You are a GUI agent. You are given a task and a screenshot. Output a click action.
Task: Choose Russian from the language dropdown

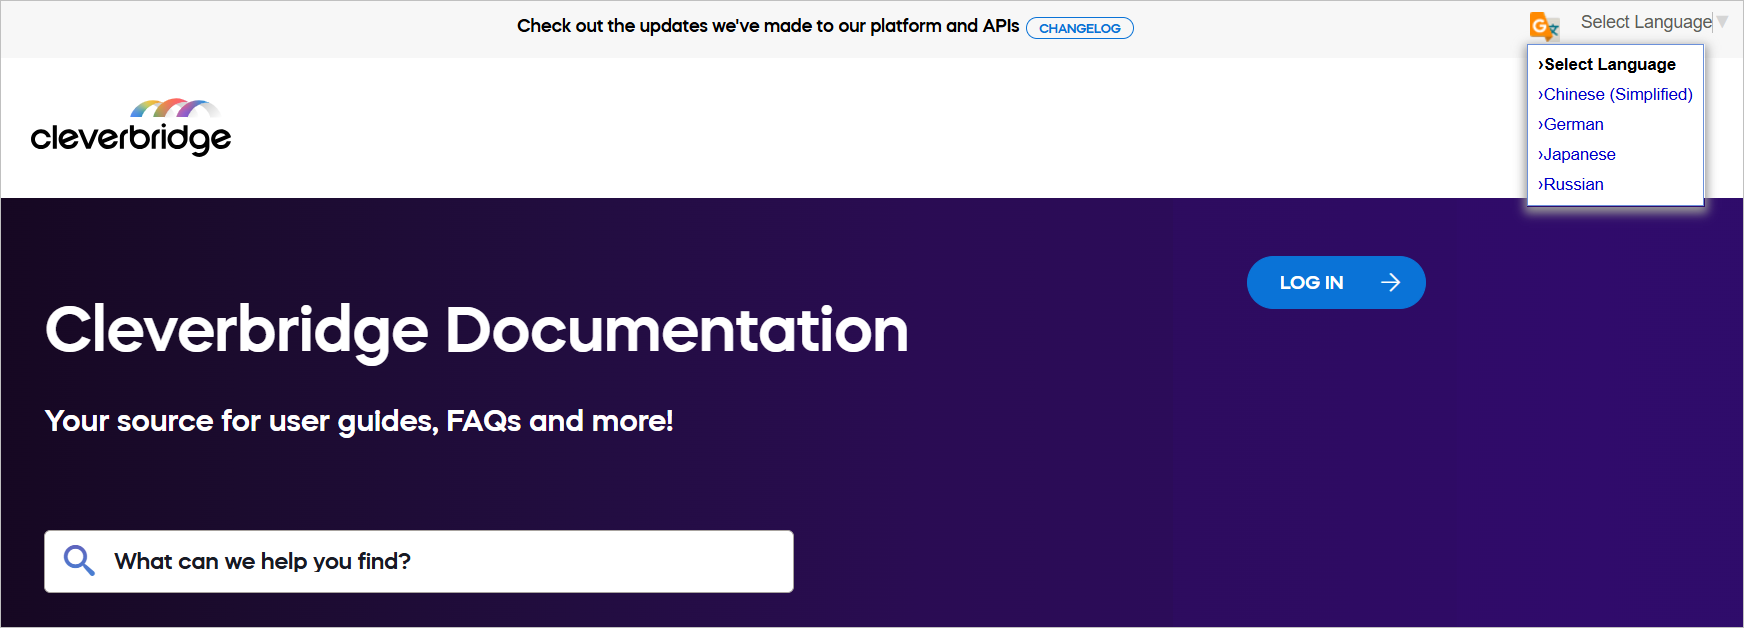[1573, 184]
